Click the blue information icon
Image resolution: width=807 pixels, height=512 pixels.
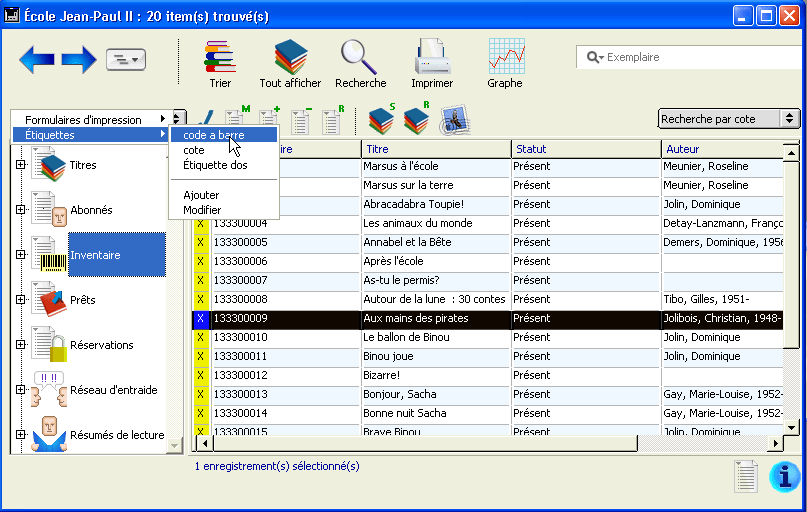pos(784,477)
